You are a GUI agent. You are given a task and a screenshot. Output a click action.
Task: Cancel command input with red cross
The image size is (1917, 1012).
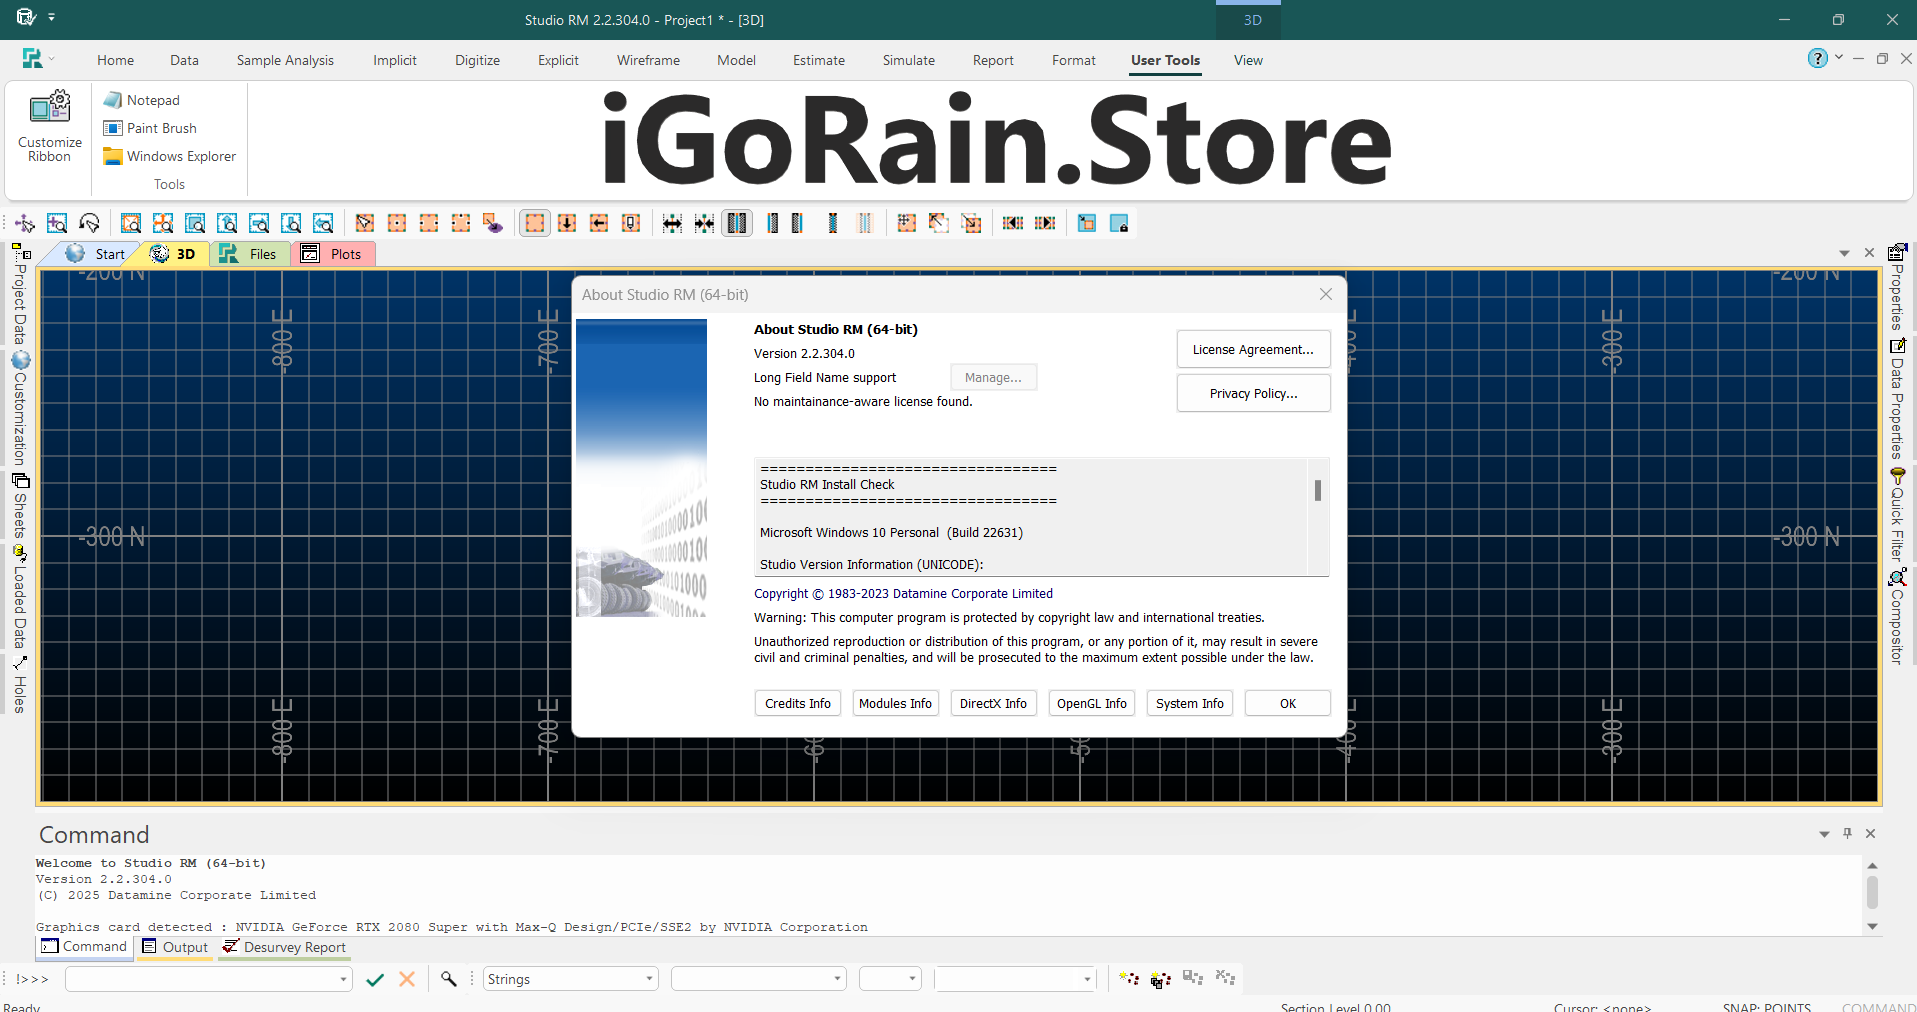coord(407,979)
